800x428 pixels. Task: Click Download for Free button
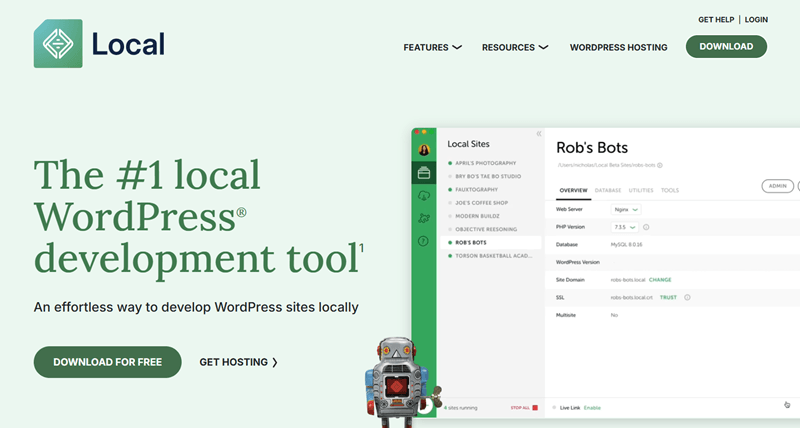(x=108, y=362)
